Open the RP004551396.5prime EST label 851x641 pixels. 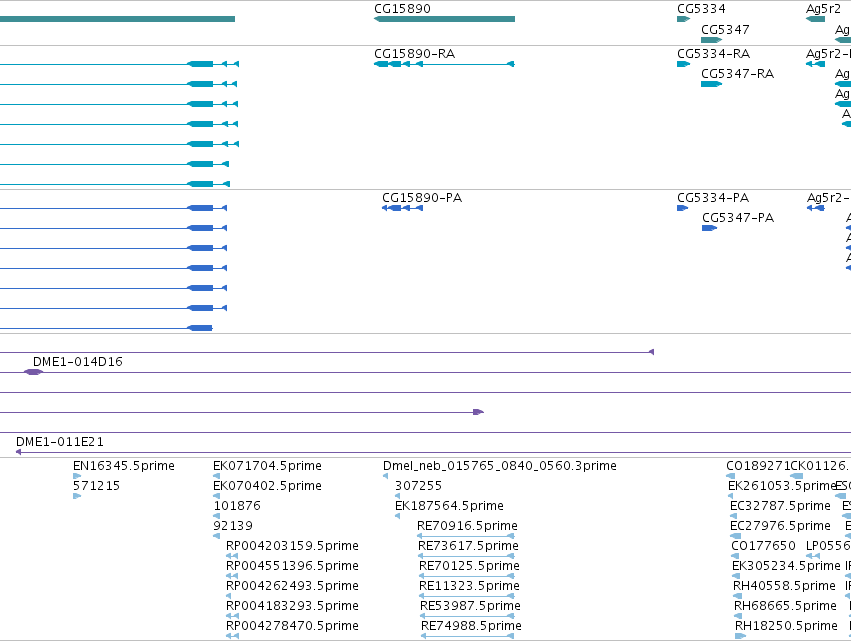[292, 566]
